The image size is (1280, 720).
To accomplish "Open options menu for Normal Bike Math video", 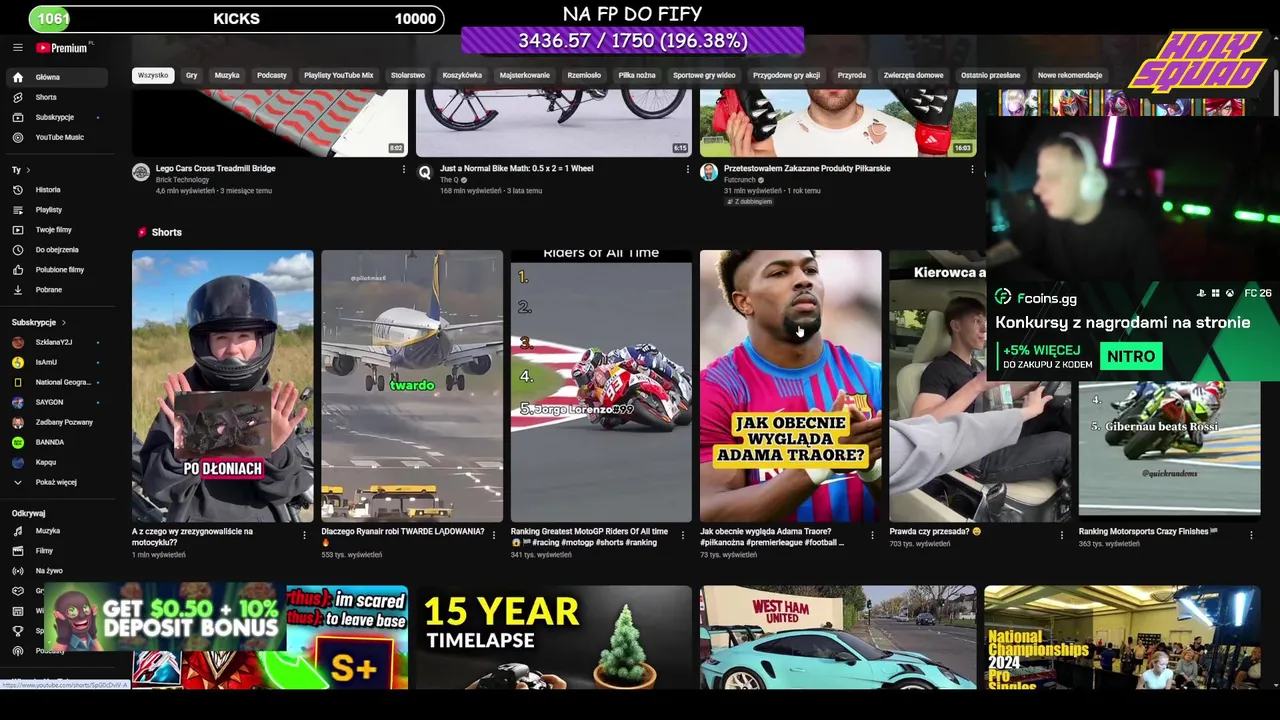I will pyautogui.click(x=688, y=170).
